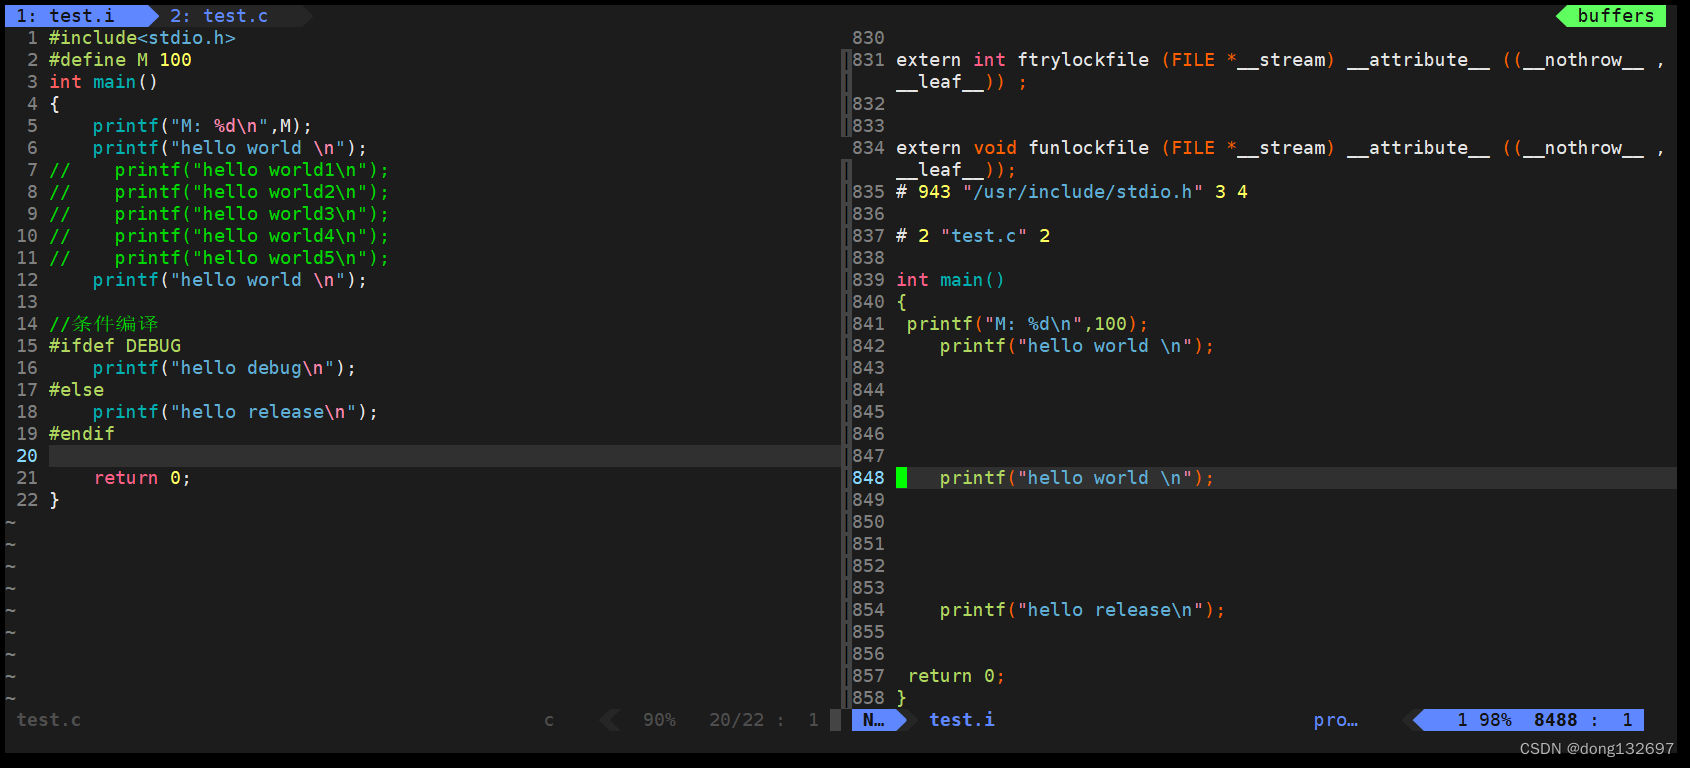Viewport: 1690px width, 768px height.
Task: Click the extern void funlockfile declaration
Action: pyautogui.click(x=1280, y=159)
